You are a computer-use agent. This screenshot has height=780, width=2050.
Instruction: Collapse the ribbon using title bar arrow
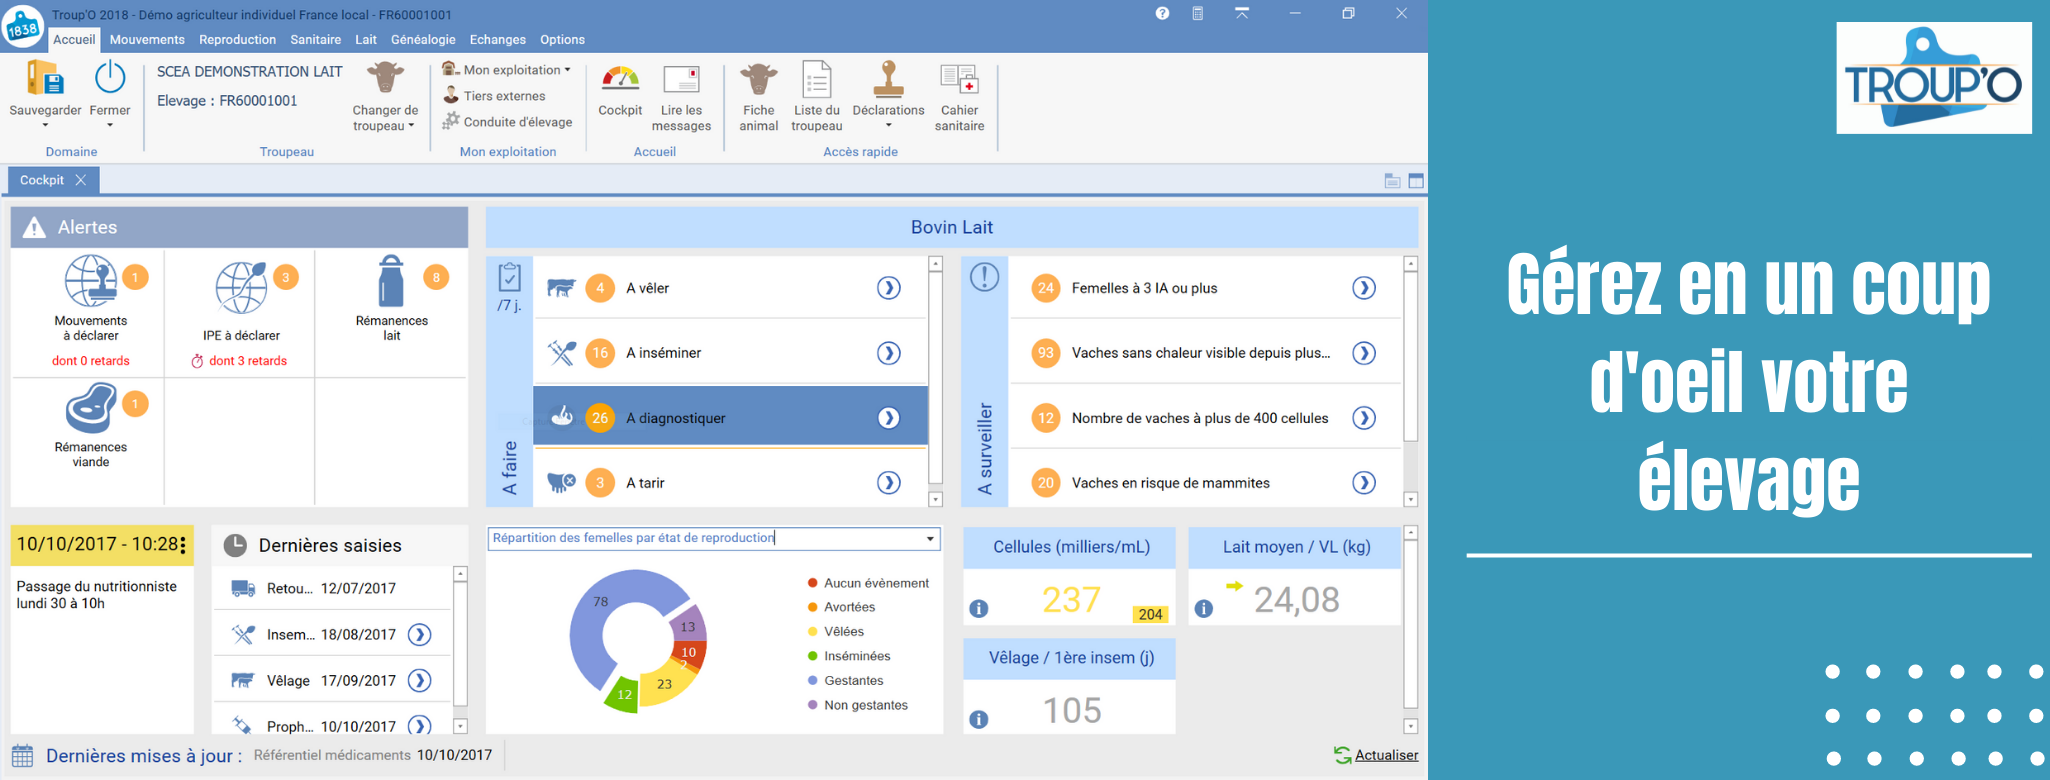pyautogui.click(x=1242, y=13)
